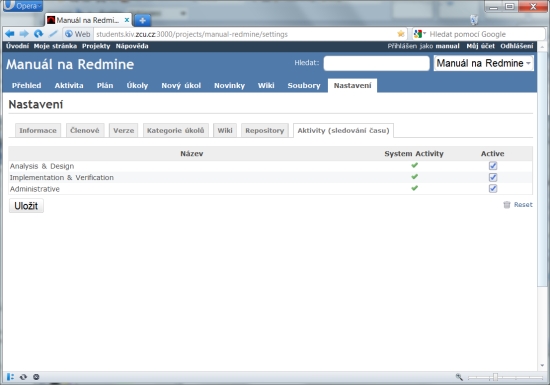Click the Uložit button
Image resolution: width=550 pixels, height=385 pixels.
pos(26,206)
